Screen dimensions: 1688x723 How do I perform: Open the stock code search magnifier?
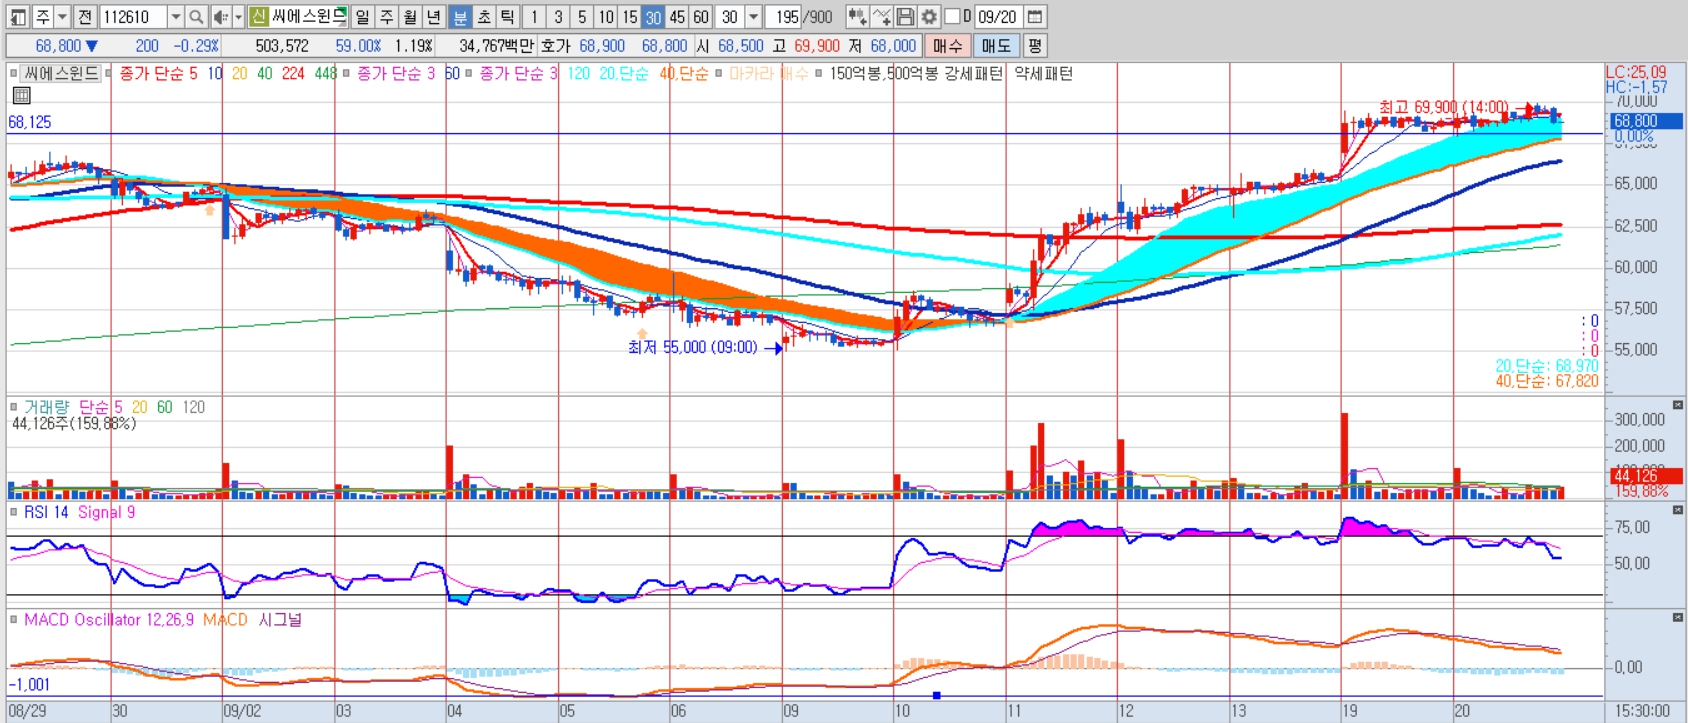(196, 17)
